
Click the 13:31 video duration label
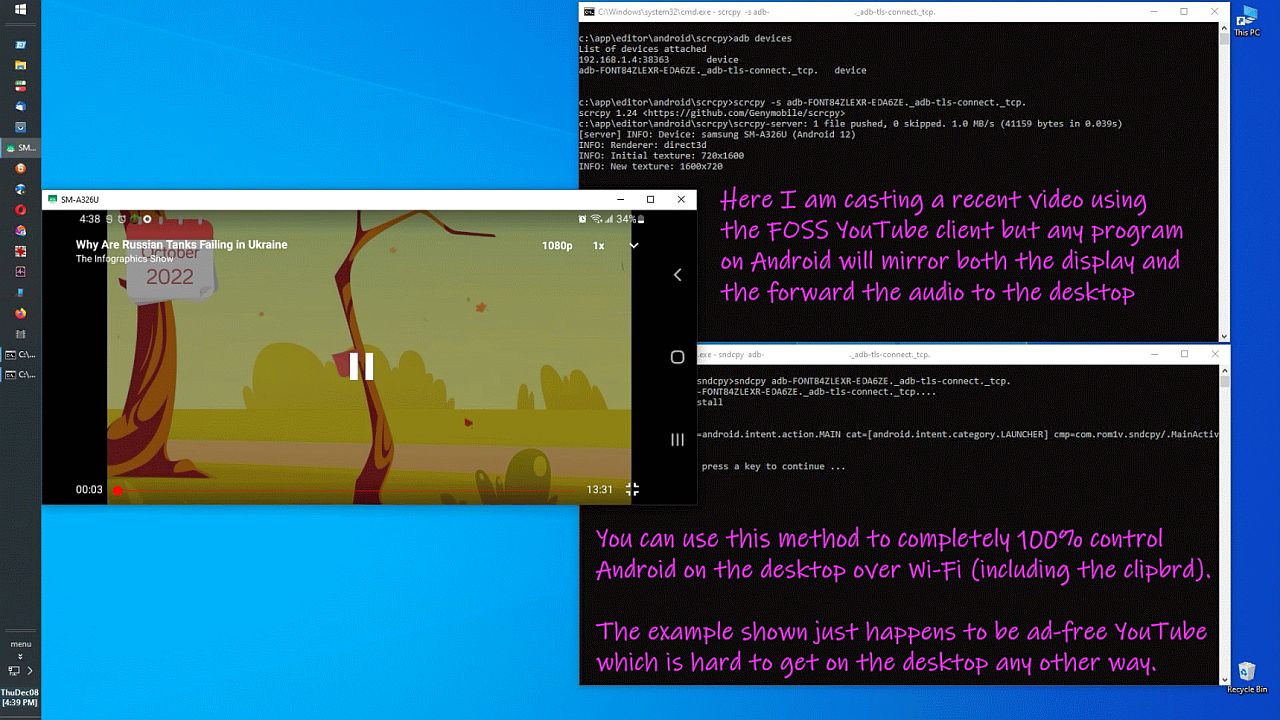pos(599,489)
